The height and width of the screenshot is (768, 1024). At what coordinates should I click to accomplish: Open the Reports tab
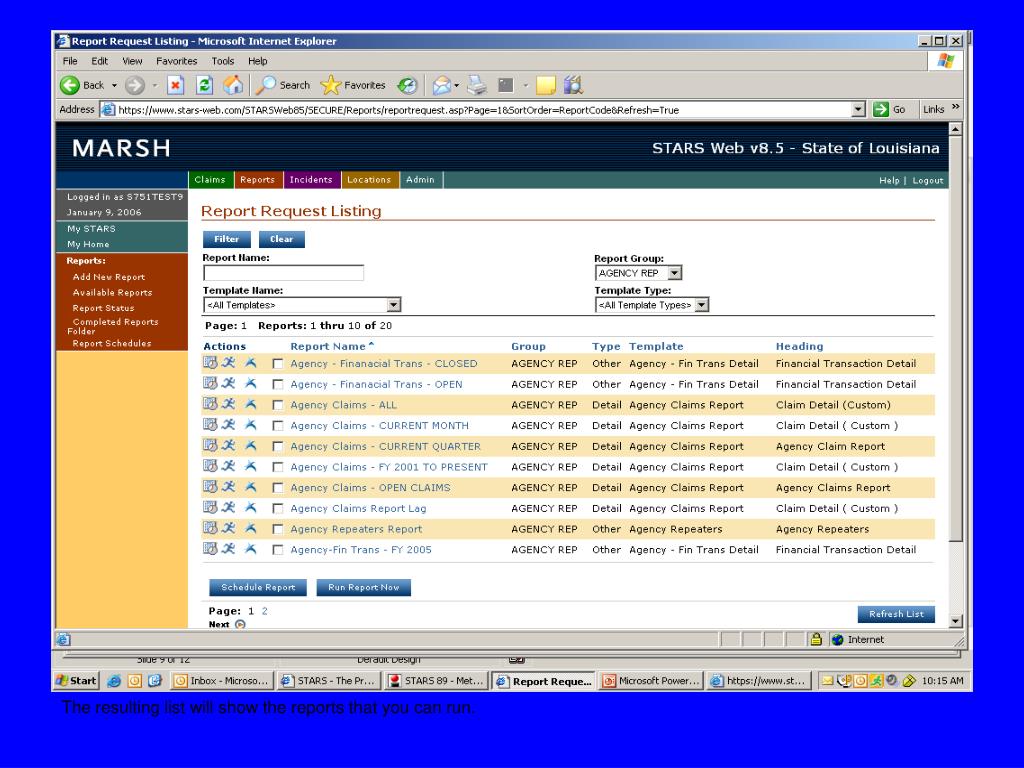257,180
